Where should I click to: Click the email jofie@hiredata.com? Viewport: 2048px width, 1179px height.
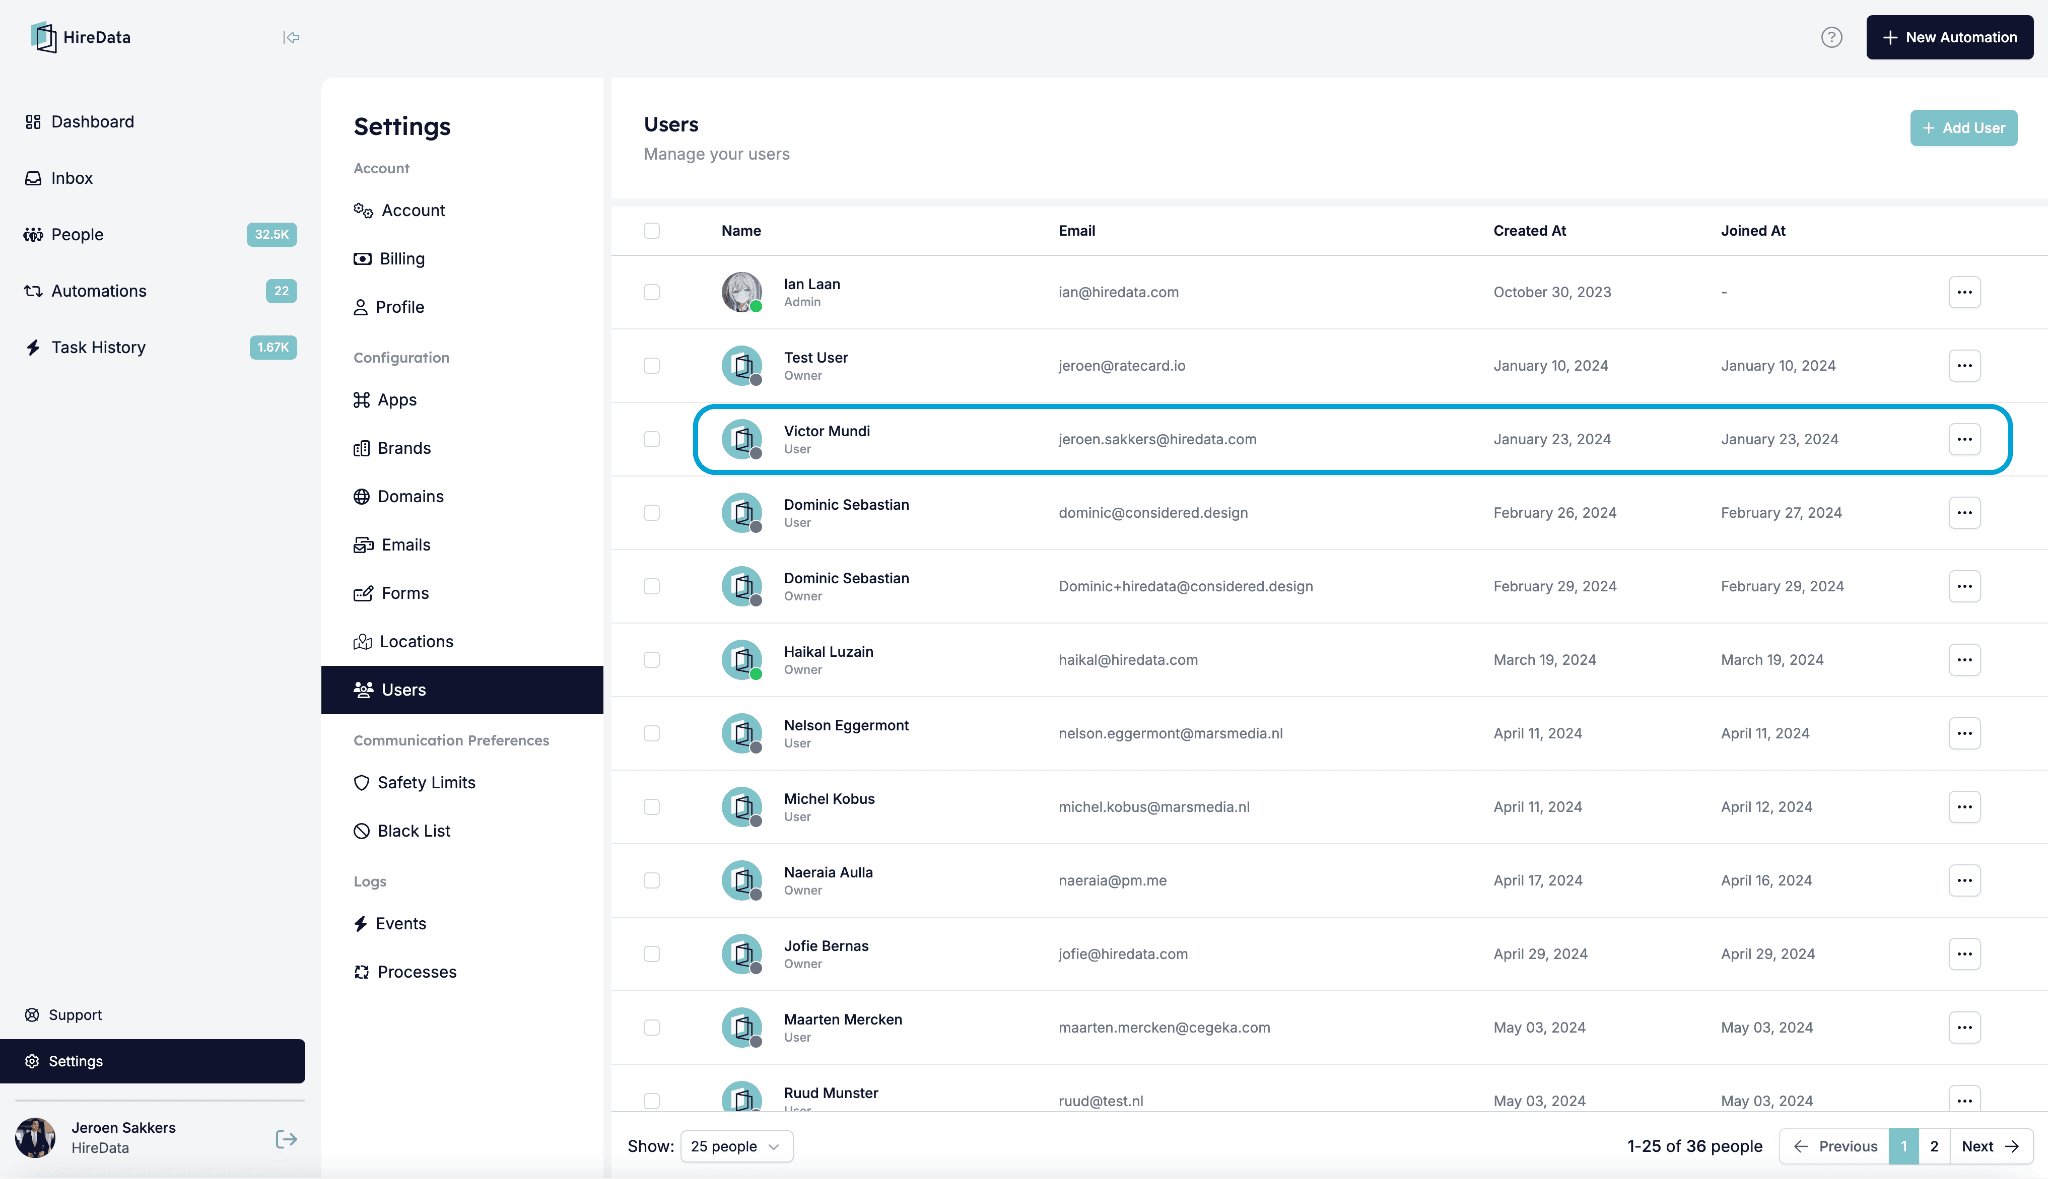click(1123, 954)
